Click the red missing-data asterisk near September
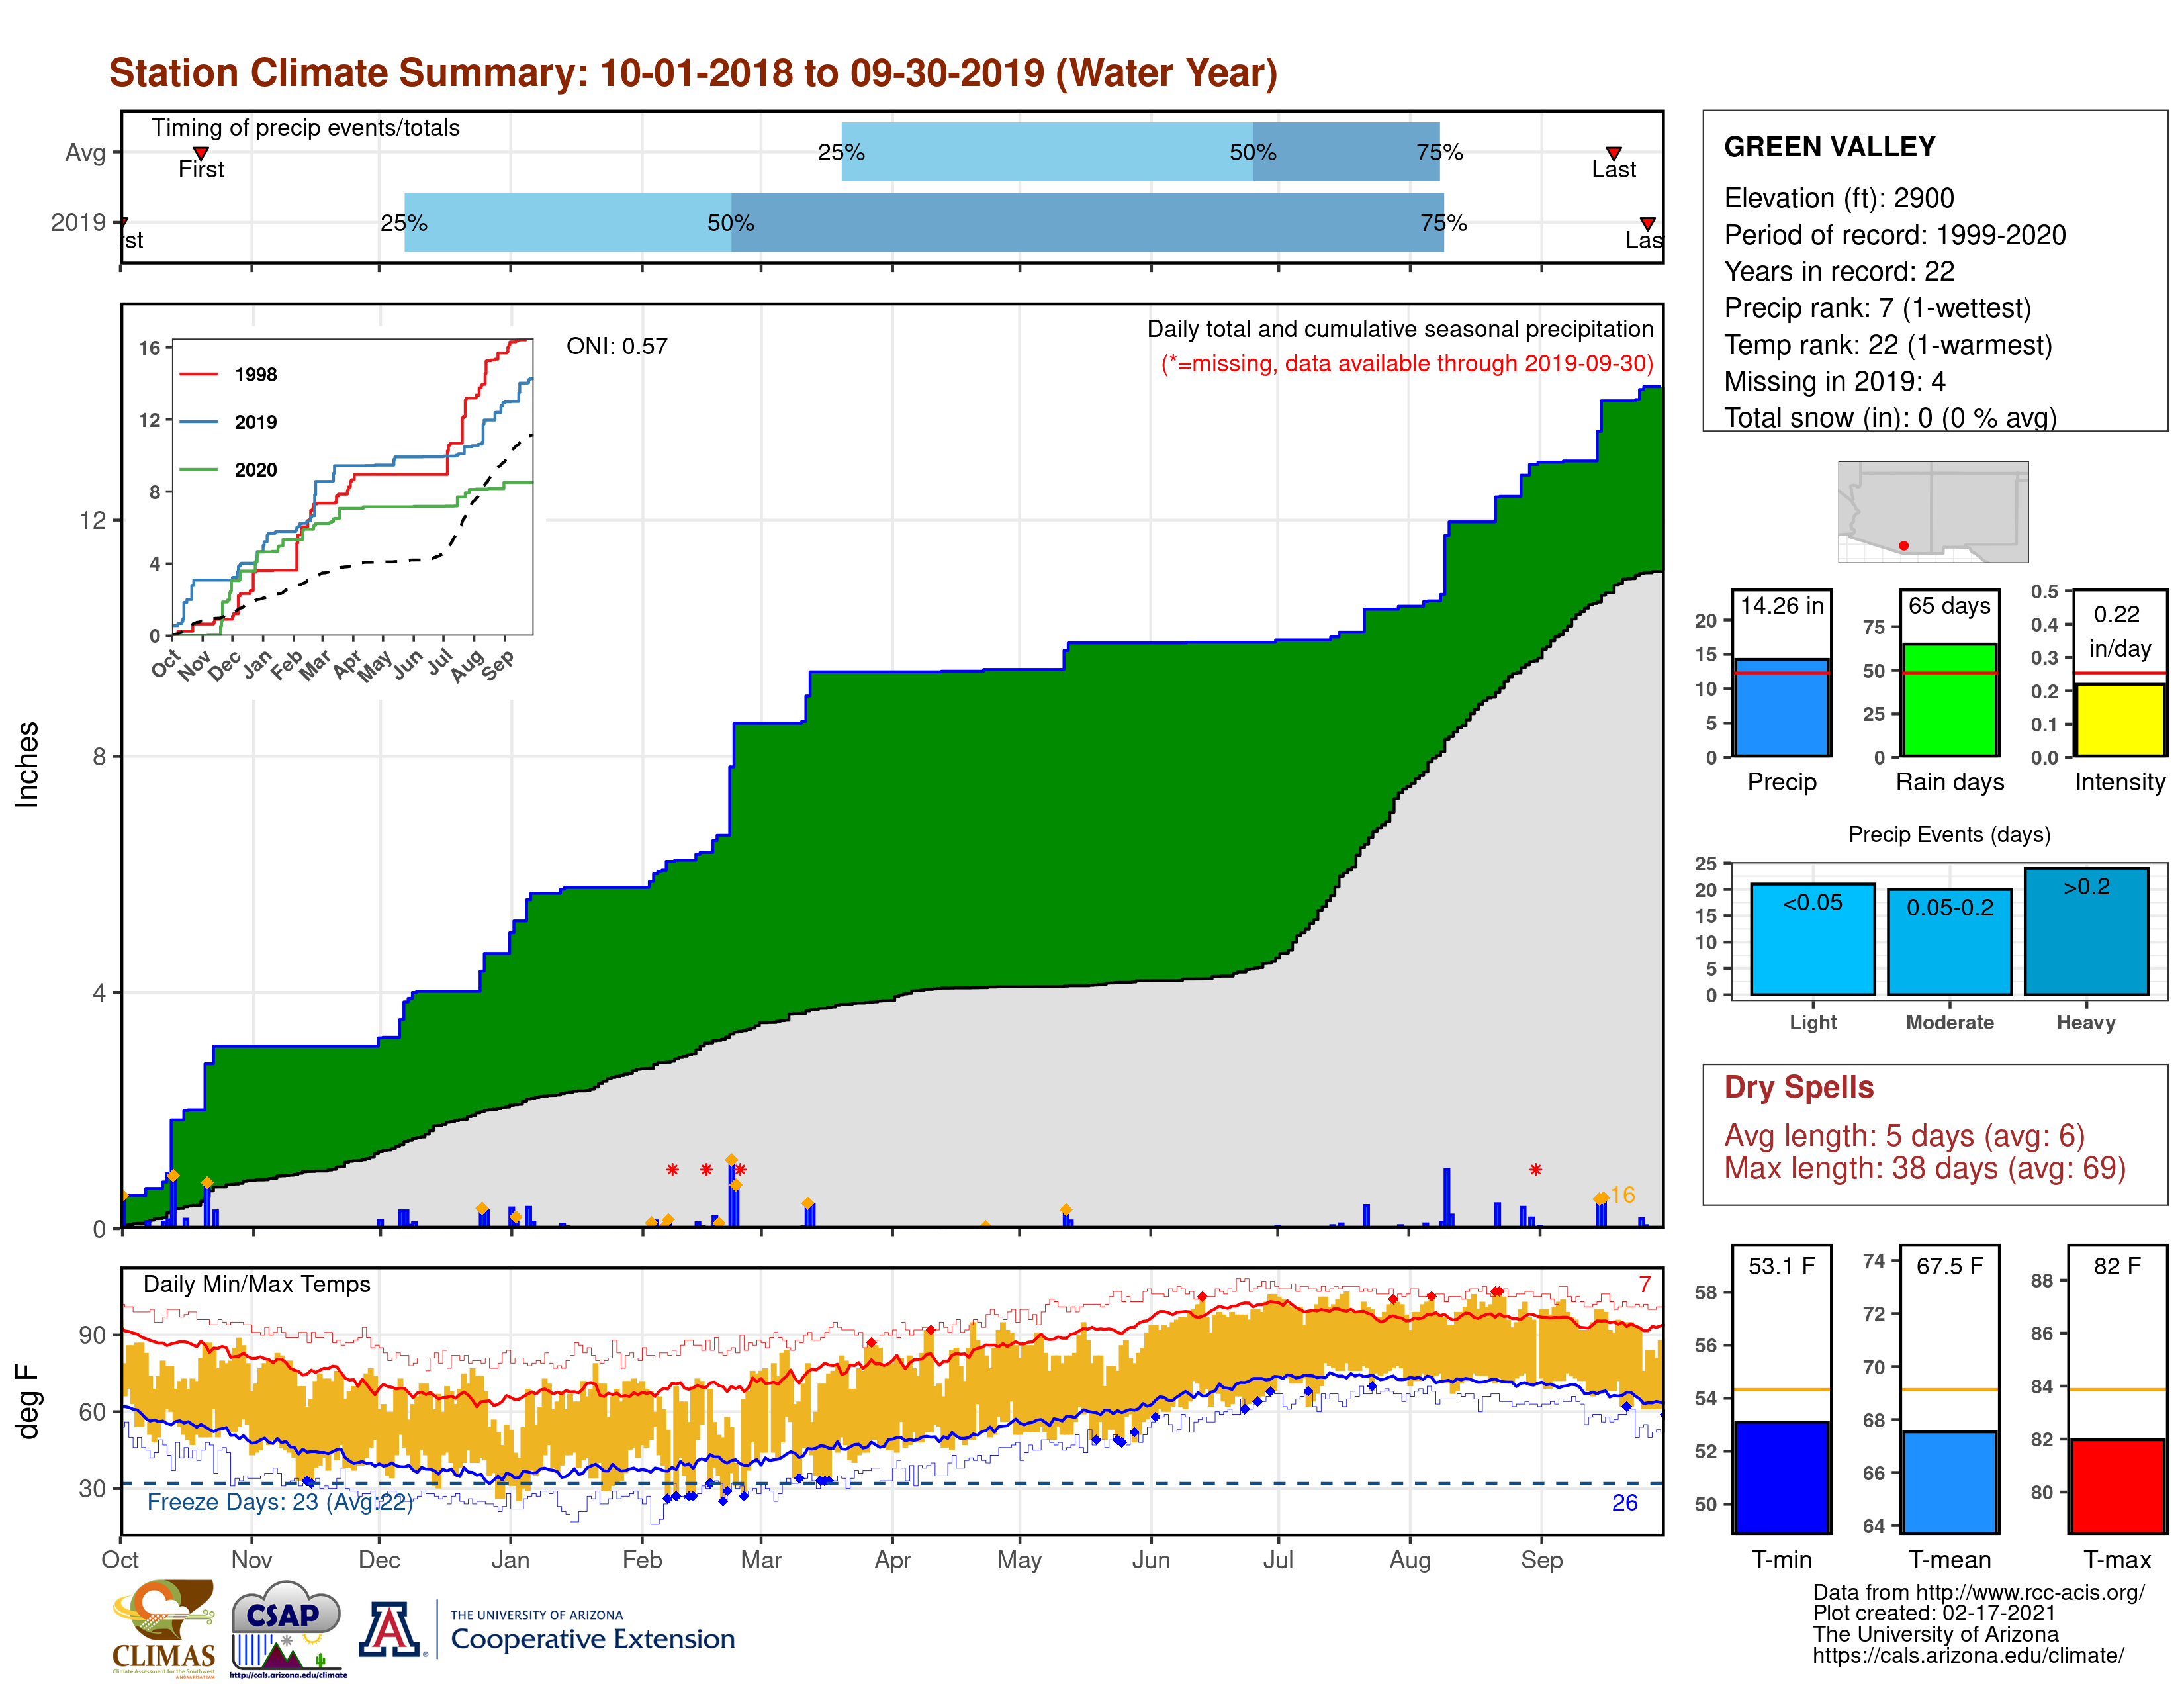 tap(1535, 1169)
